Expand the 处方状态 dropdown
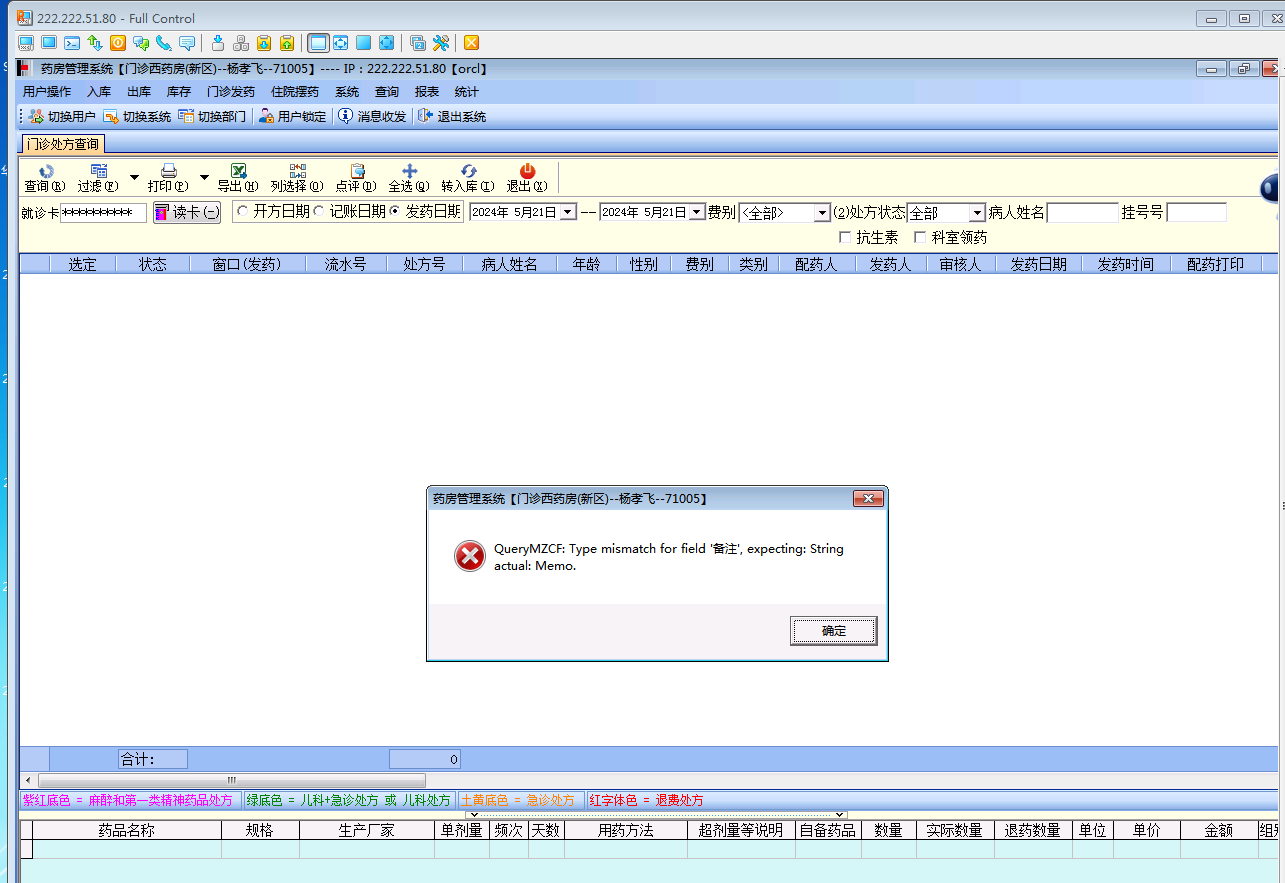The image size is (1285, 883). [x=977, y=213]
